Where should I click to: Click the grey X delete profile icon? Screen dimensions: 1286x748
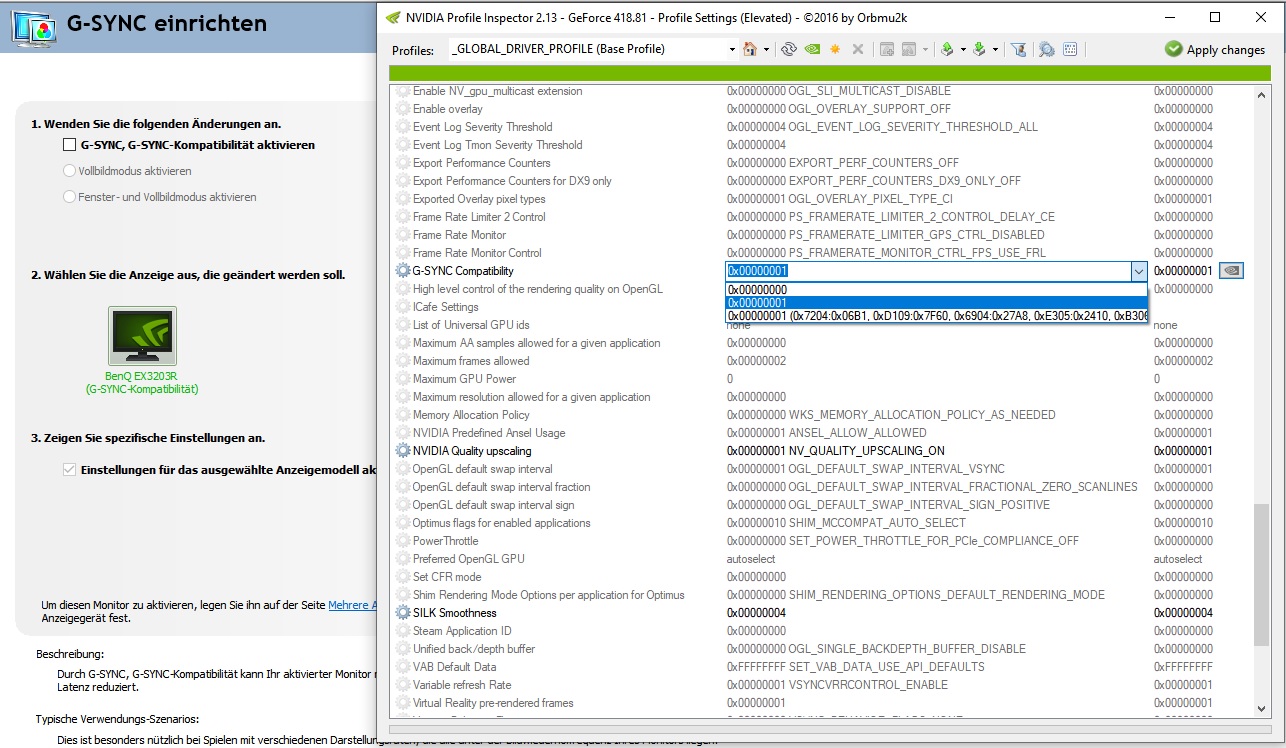858,49
